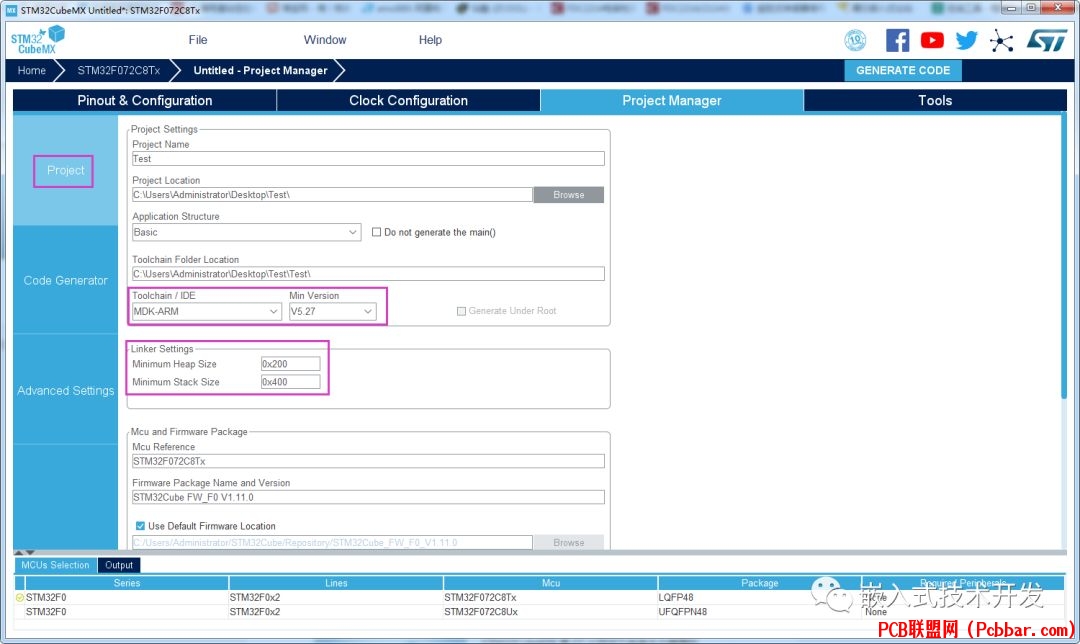Switch to MCUs Selection tab

55,565
